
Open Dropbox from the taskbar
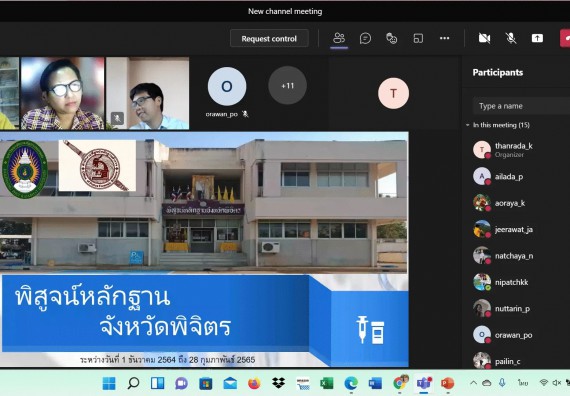pyautogui.click(x=278, y=383)
